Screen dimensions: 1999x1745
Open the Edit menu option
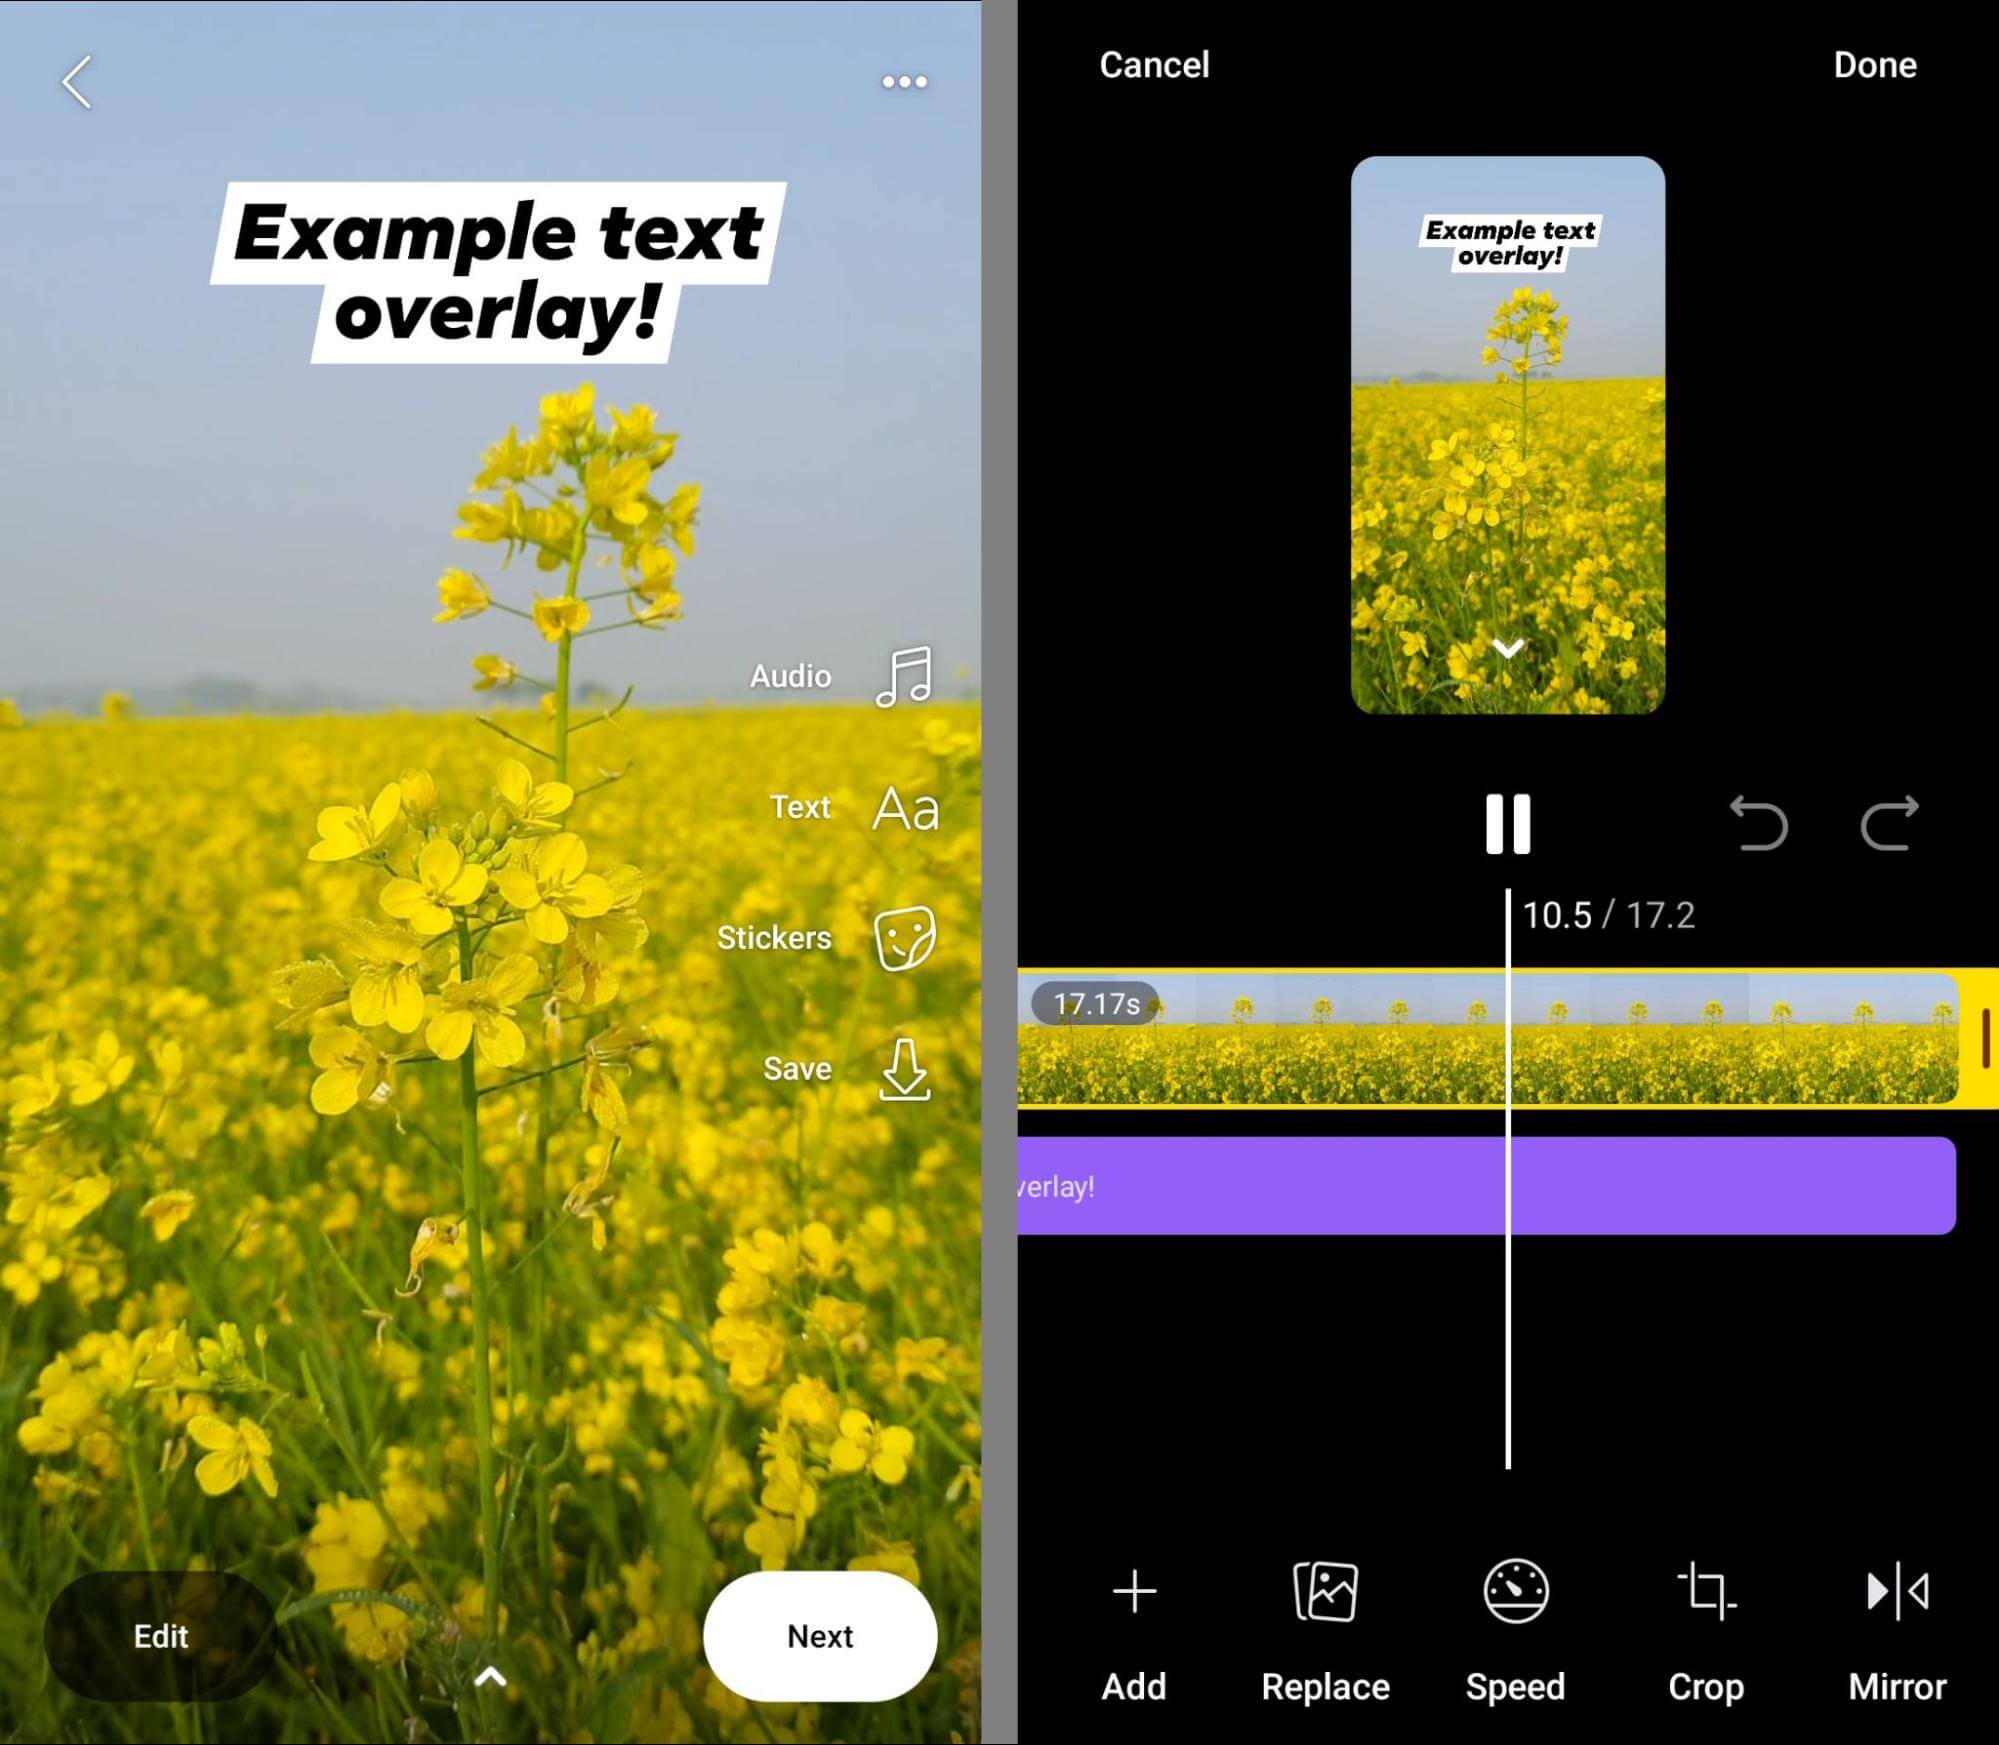161,1631
